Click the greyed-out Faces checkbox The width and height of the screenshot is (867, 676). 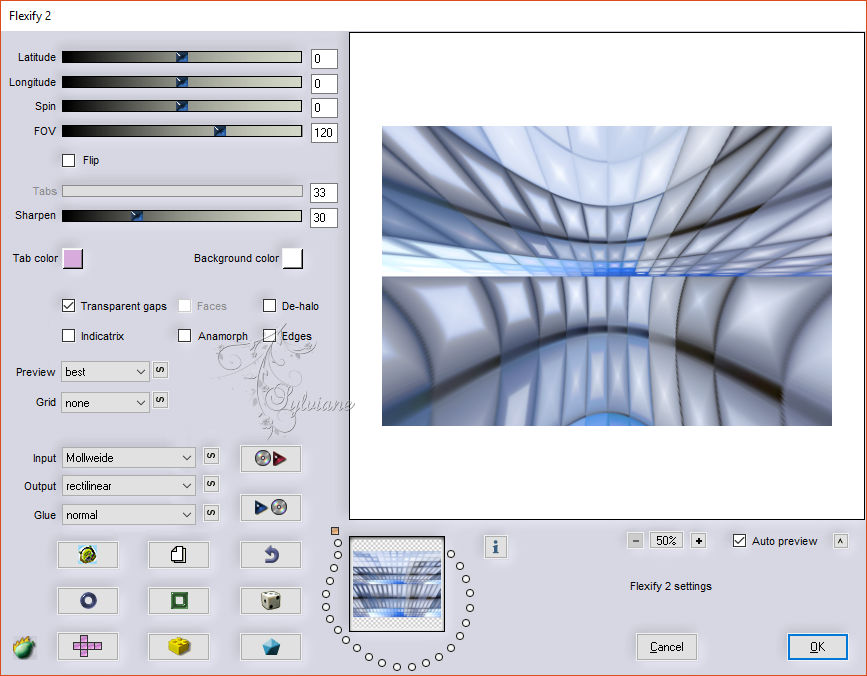185,306
